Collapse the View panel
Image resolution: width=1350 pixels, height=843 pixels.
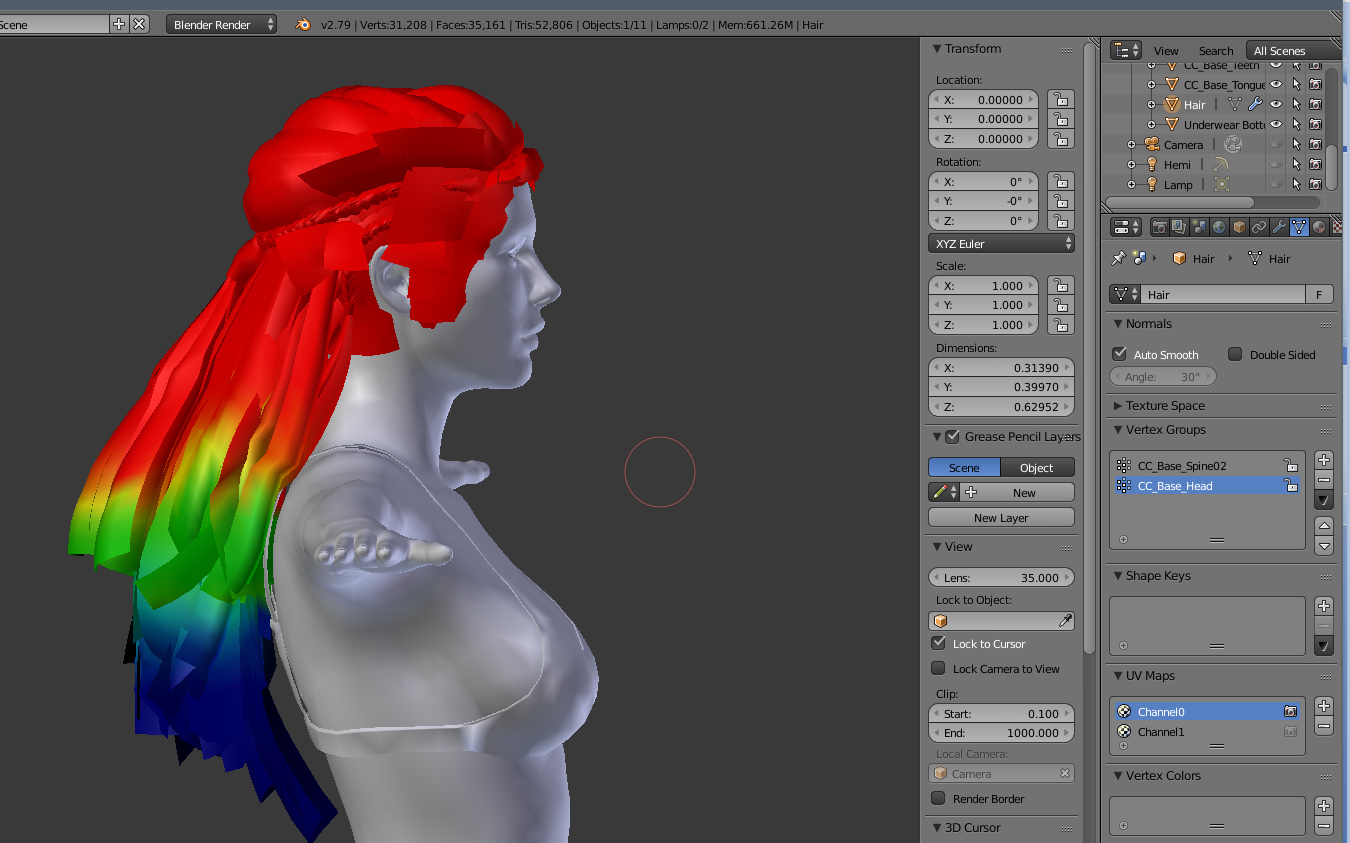[x=937, y=546]
